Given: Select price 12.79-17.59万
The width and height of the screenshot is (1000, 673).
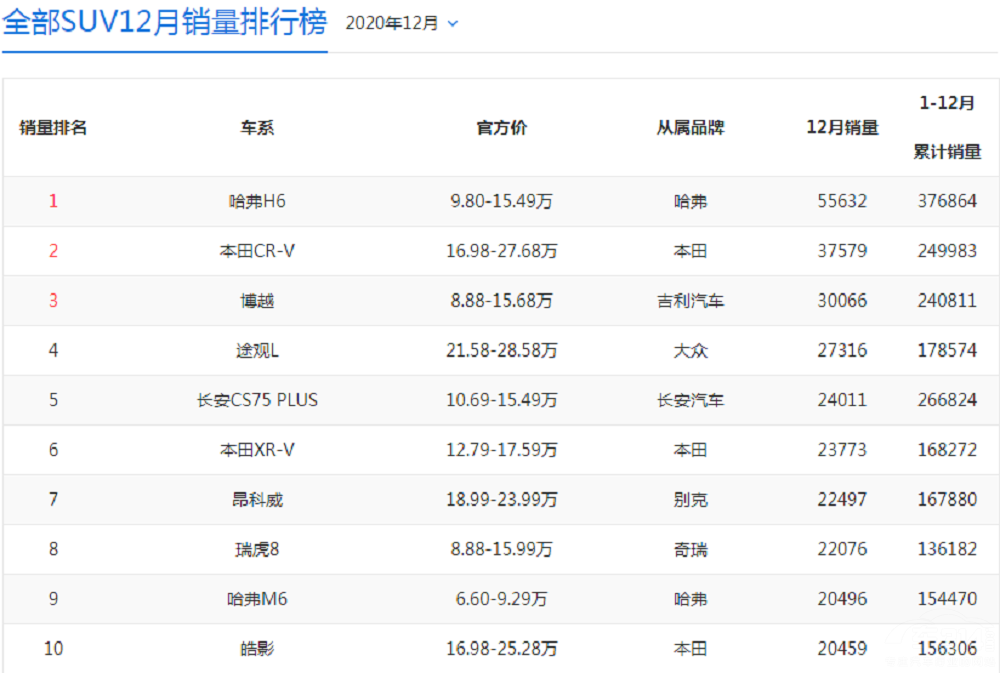Looking at the screenshot, I should click(501, 450).
